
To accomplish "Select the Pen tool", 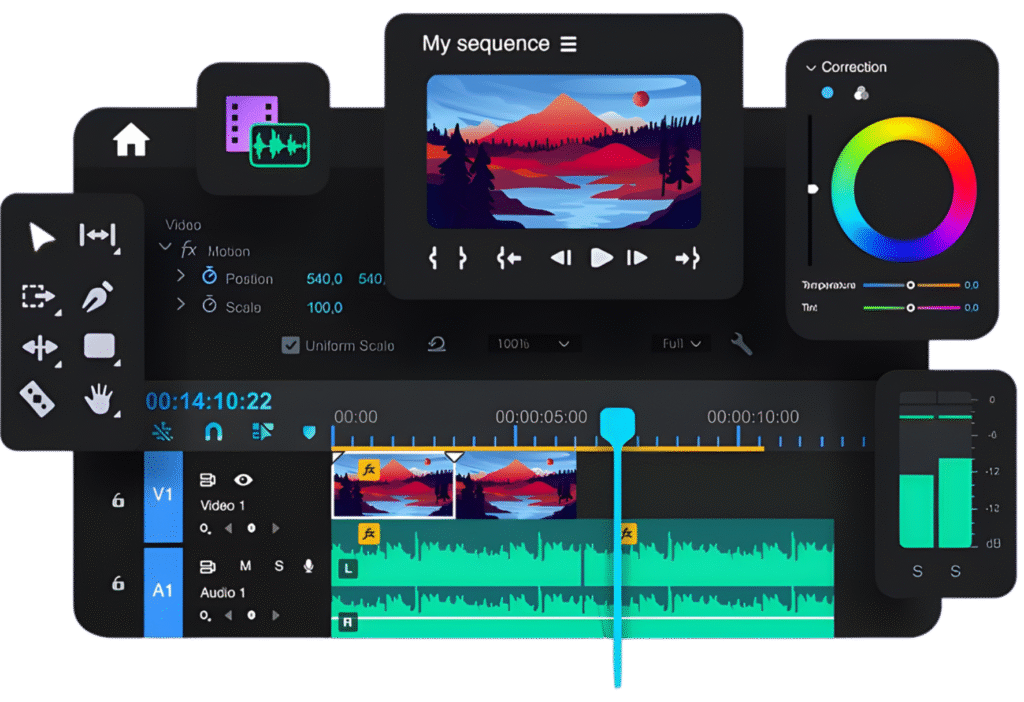I will [x=97, y=296].
